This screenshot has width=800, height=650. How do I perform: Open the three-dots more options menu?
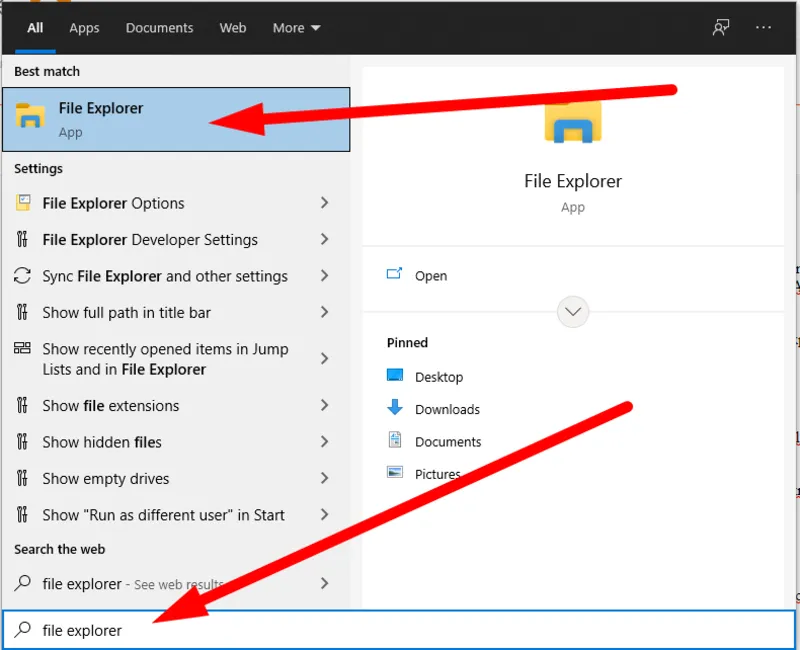(763, 28)
